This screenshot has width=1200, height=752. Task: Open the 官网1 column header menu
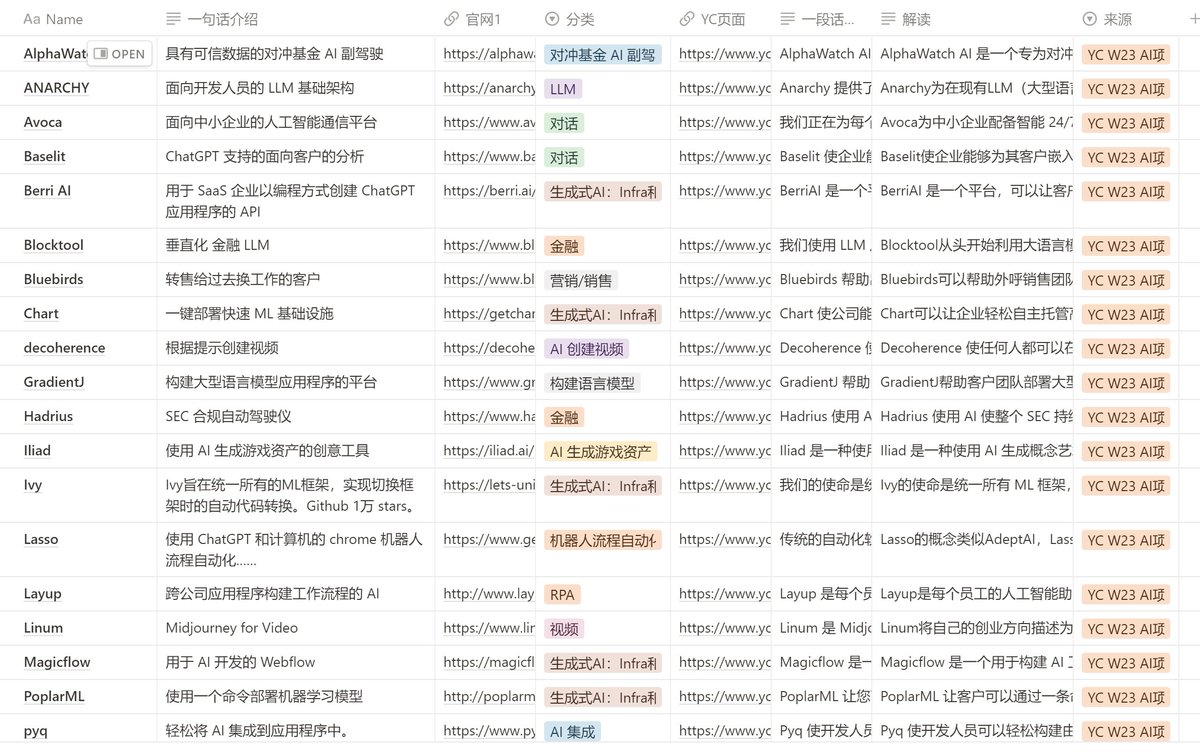pyautogui.click(x=473, y=19)
